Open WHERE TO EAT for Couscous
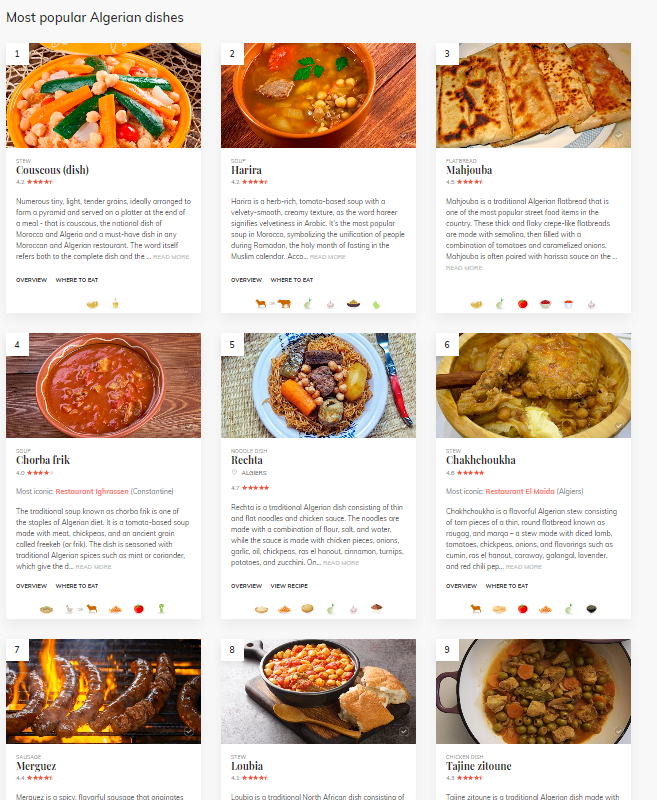Viewport: 657px width, 800px height. pos(77,280)
